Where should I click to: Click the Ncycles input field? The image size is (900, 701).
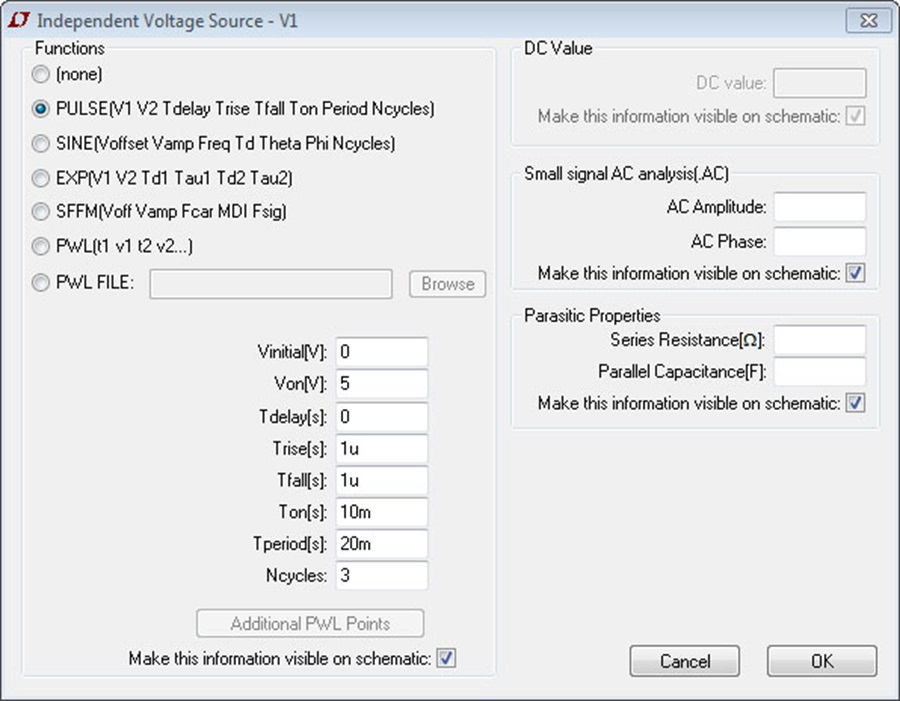(x=382, y=575)
